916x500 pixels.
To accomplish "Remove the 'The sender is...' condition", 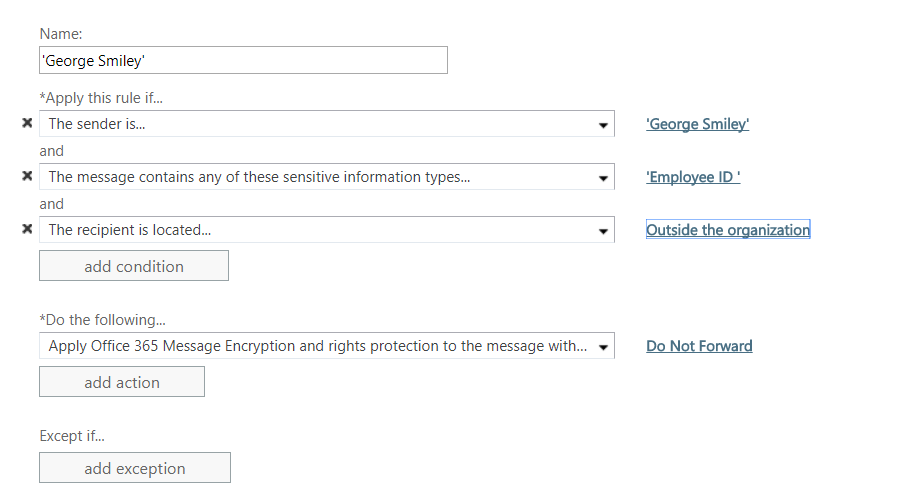I will click(27, 123).
